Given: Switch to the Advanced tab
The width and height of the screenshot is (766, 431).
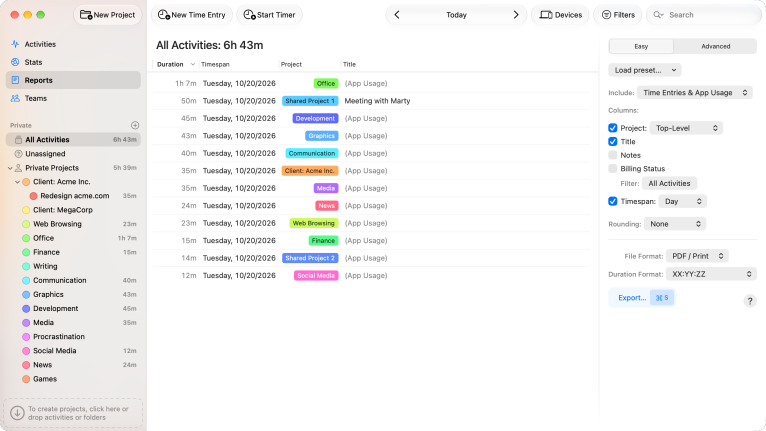Looking at the screenshot, I should pos(716,46).
